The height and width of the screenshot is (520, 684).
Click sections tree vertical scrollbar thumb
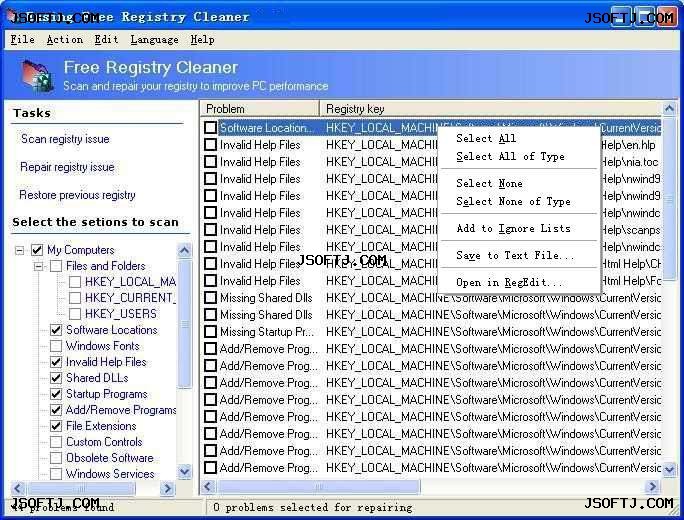[185, 324]
